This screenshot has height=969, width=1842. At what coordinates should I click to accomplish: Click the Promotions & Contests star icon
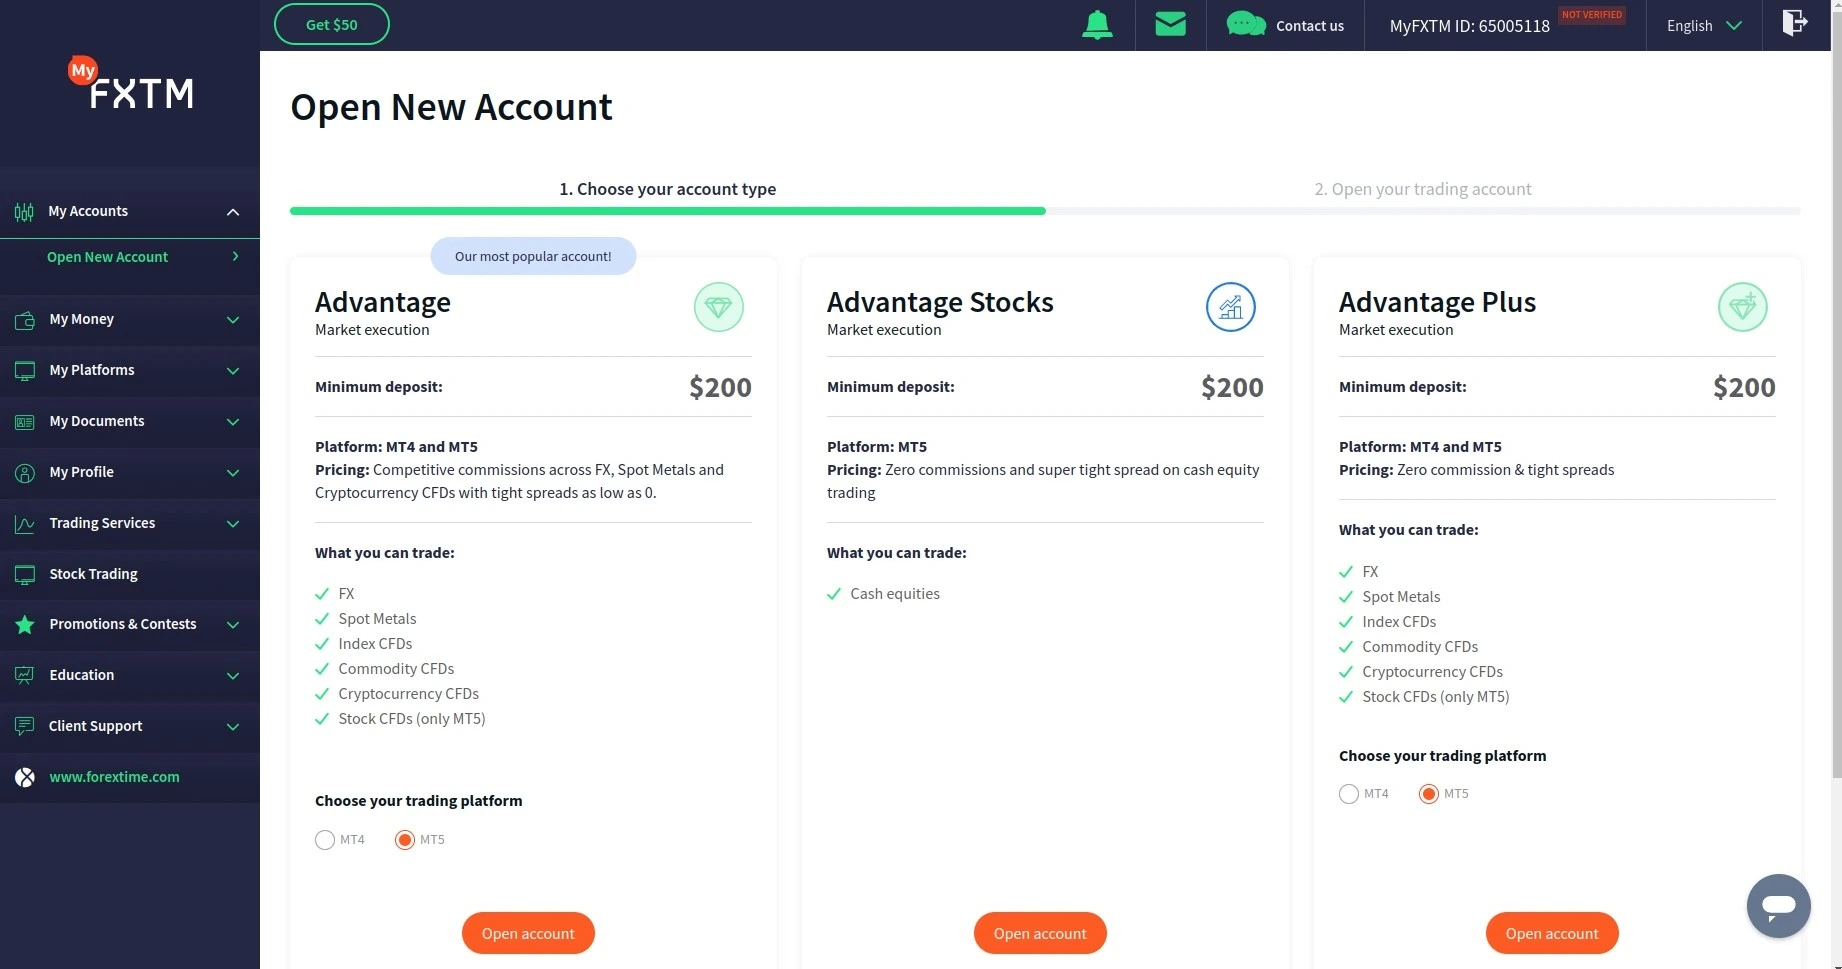[25, 625]
